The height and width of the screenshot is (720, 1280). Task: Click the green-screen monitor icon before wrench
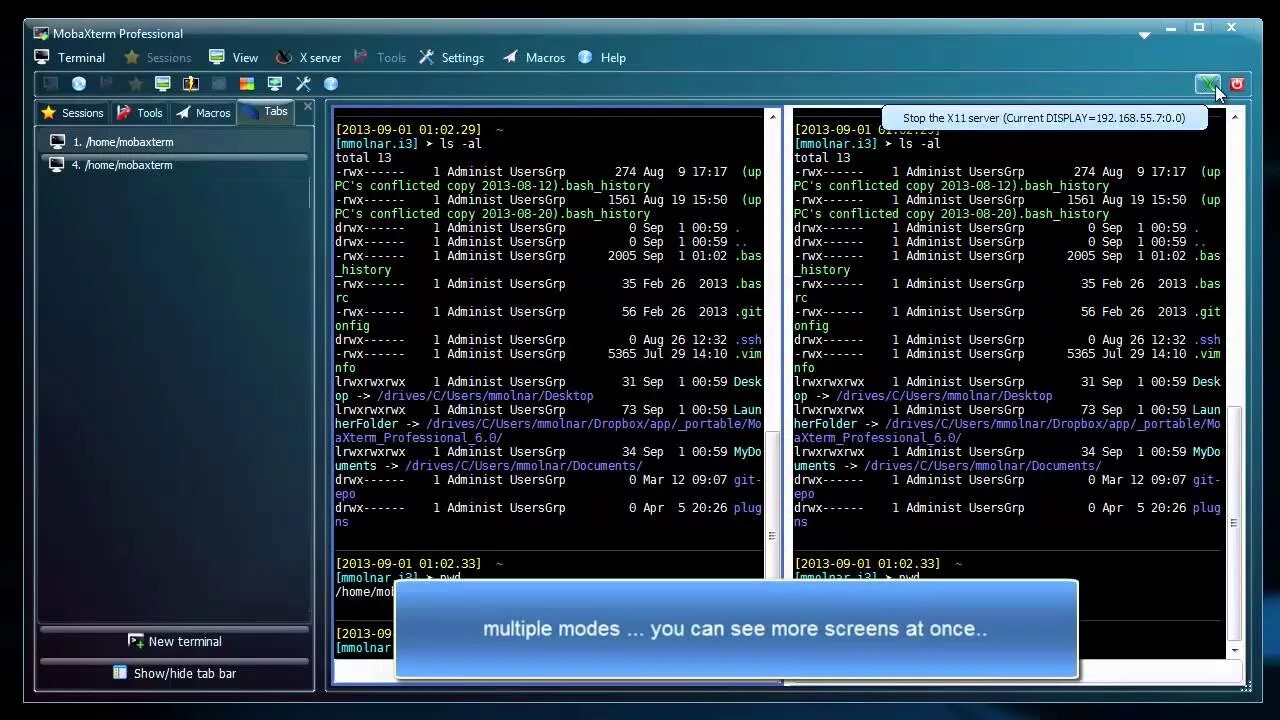pos(275,84)
